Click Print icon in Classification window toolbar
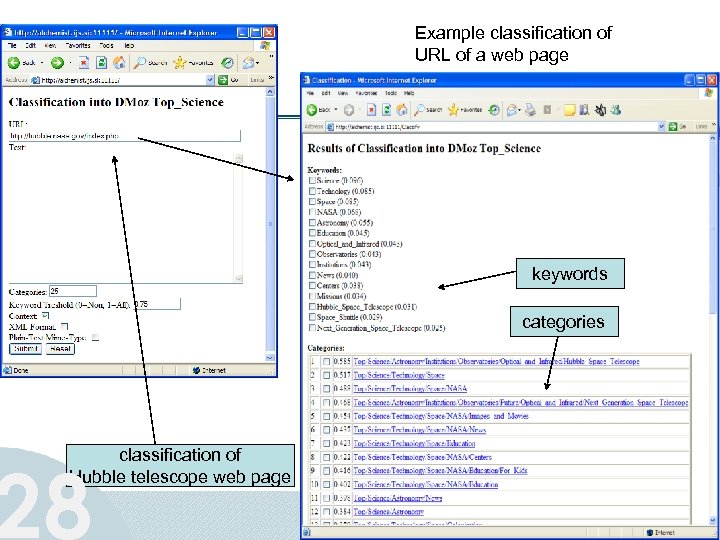720x540 pixels. point(530,110)
